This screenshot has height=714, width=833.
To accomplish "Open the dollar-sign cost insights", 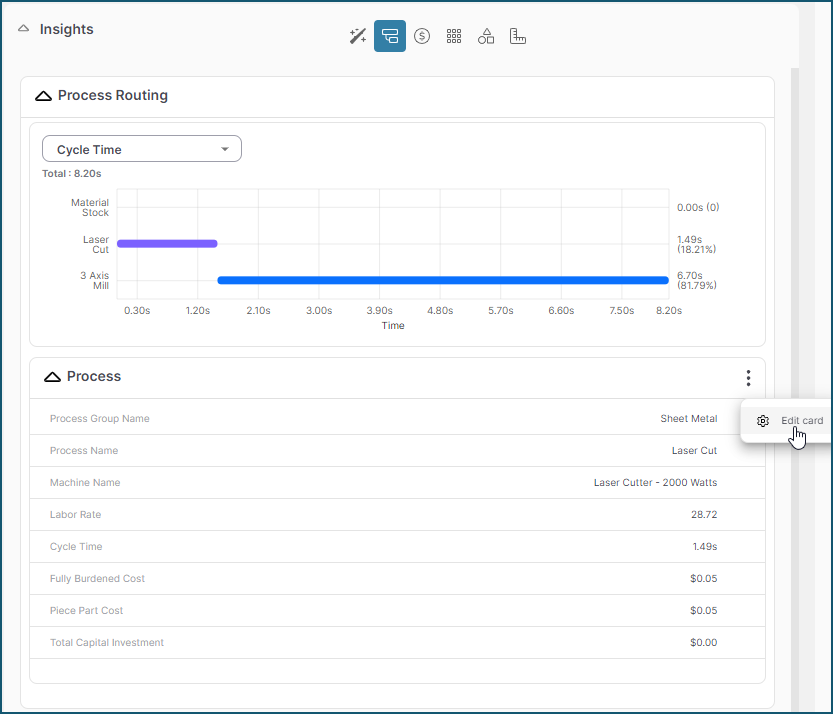I will click(x=422, y=36).
